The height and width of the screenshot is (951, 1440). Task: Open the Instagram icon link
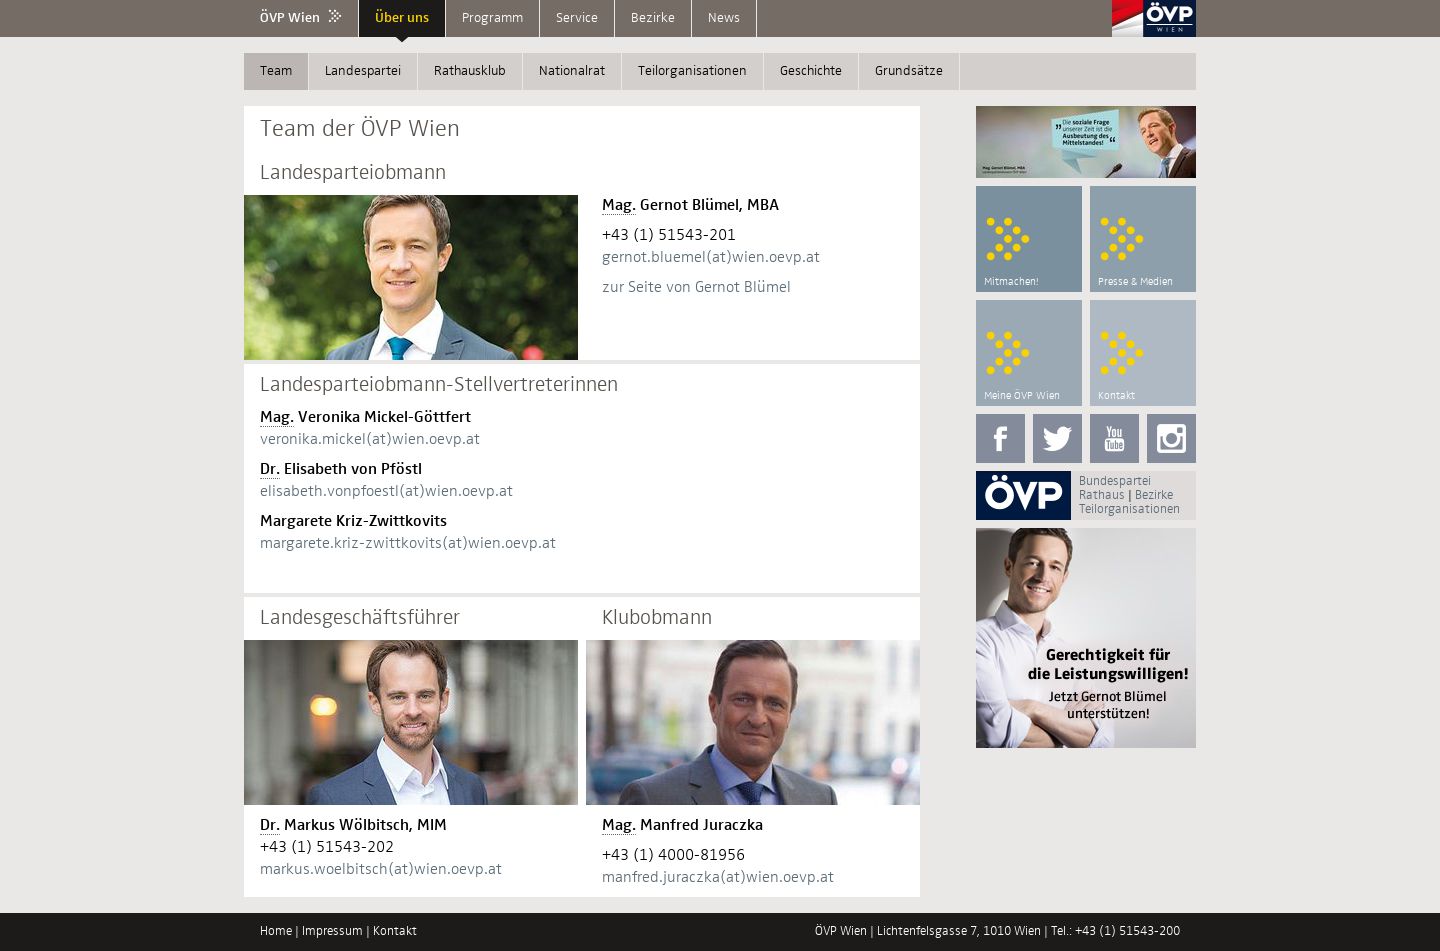click(x=1171, y=438)
